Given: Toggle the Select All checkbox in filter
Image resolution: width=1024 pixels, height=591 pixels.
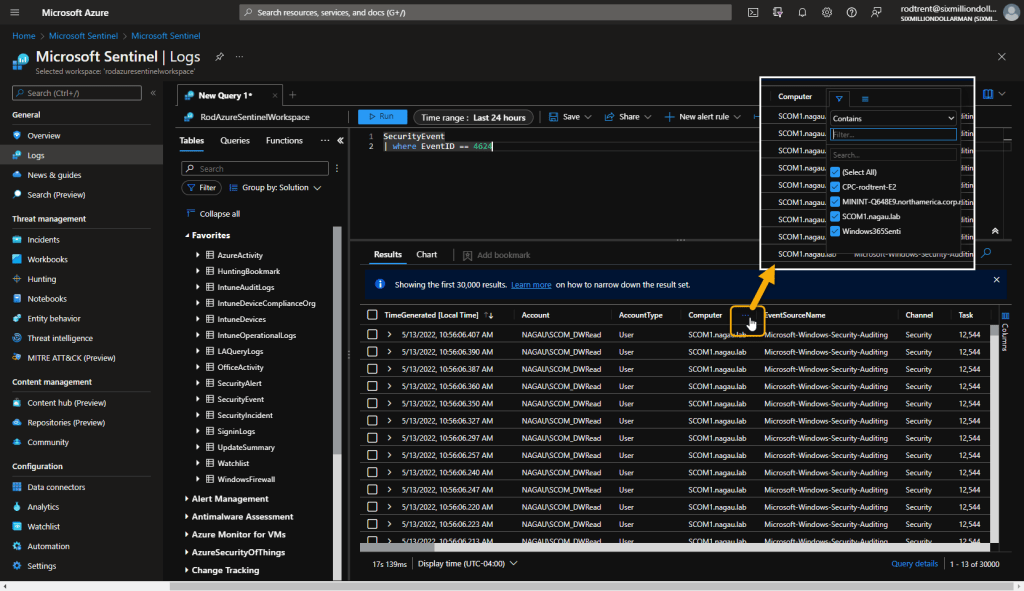Looking at the screenshot, I should (x=835, y=172).
